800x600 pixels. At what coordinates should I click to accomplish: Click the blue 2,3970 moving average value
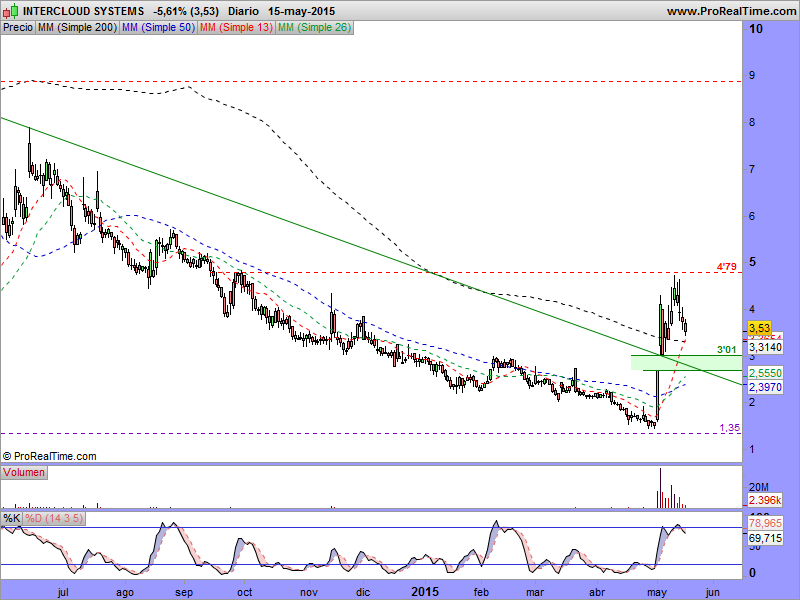pyautogui.click(x=765, y=387)
